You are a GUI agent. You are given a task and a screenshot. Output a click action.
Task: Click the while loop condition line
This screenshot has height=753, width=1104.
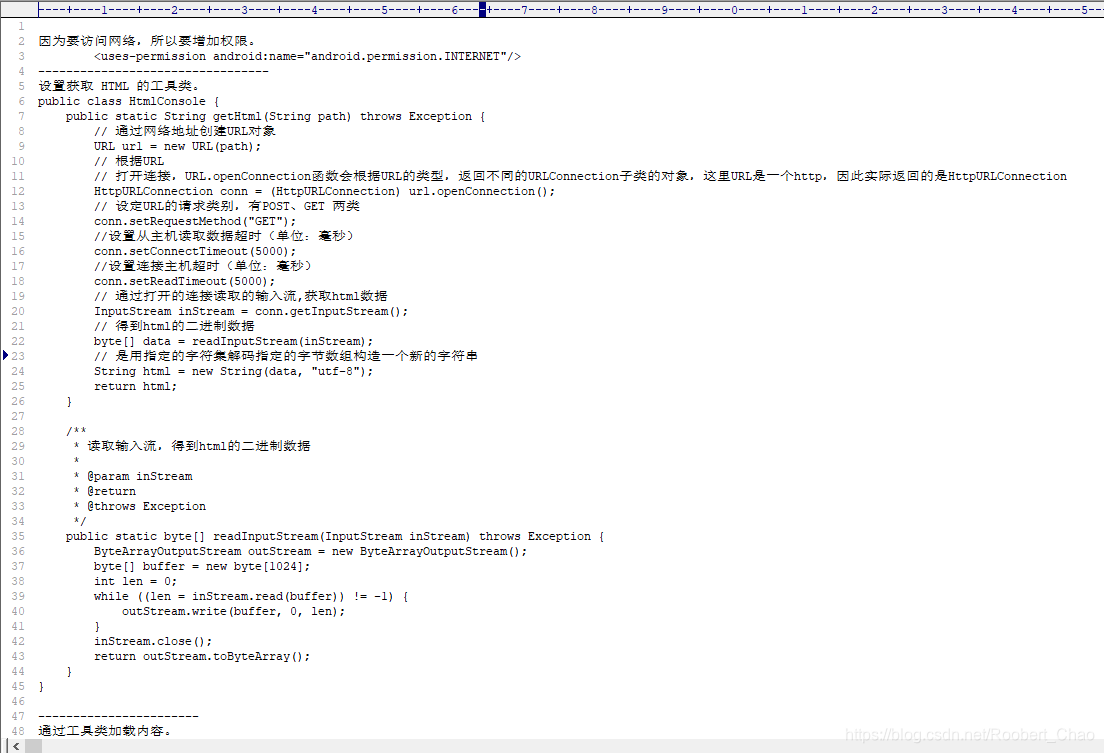[x=251, y=597]
